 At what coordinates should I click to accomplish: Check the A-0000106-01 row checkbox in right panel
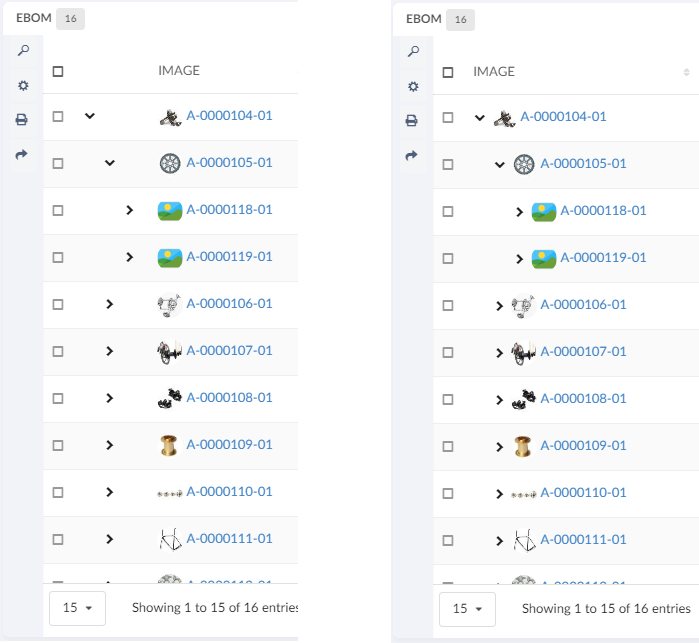(448, 305)
